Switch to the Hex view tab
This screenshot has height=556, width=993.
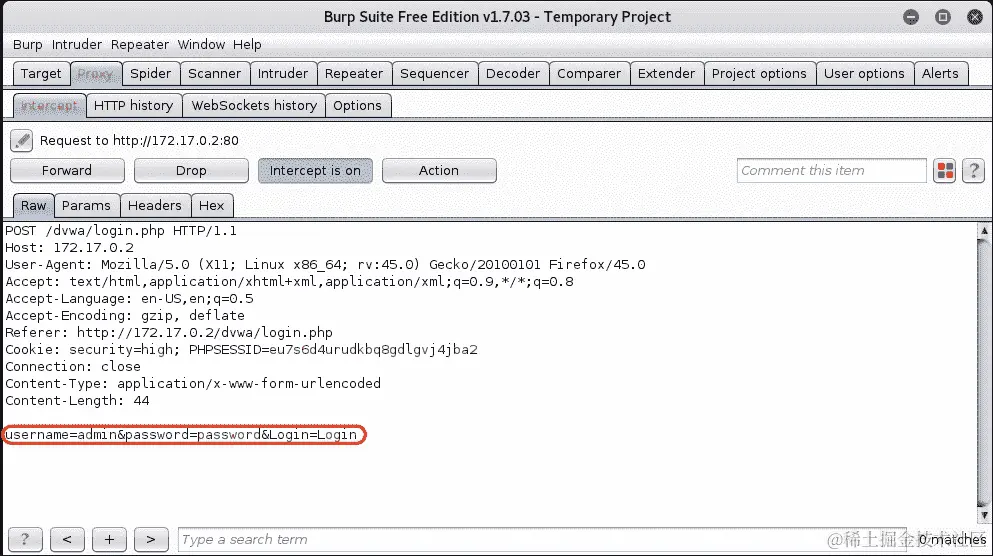click(212, 206)
